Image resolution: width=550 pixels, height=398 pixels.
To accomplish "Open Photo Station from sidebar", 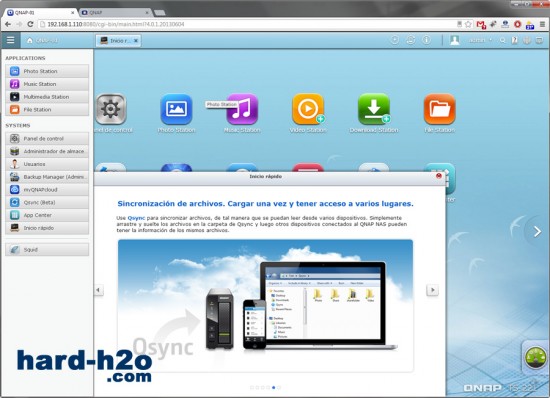I will click(47, 71).
